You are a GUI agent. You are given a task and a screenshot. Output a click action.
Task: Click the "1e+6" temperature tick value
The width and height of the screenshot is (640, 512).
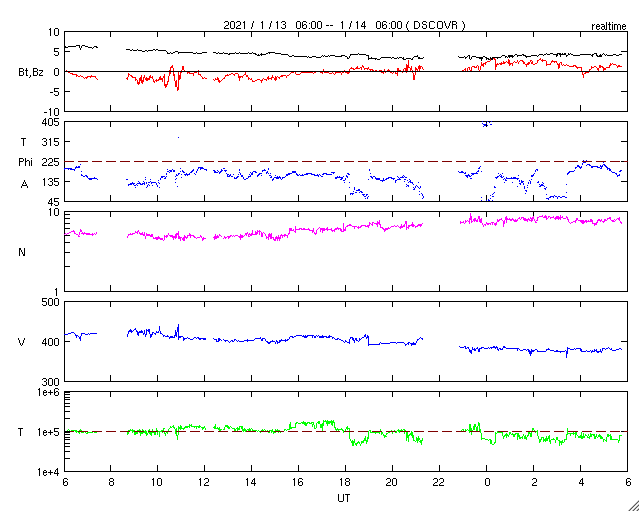point(49,392)
